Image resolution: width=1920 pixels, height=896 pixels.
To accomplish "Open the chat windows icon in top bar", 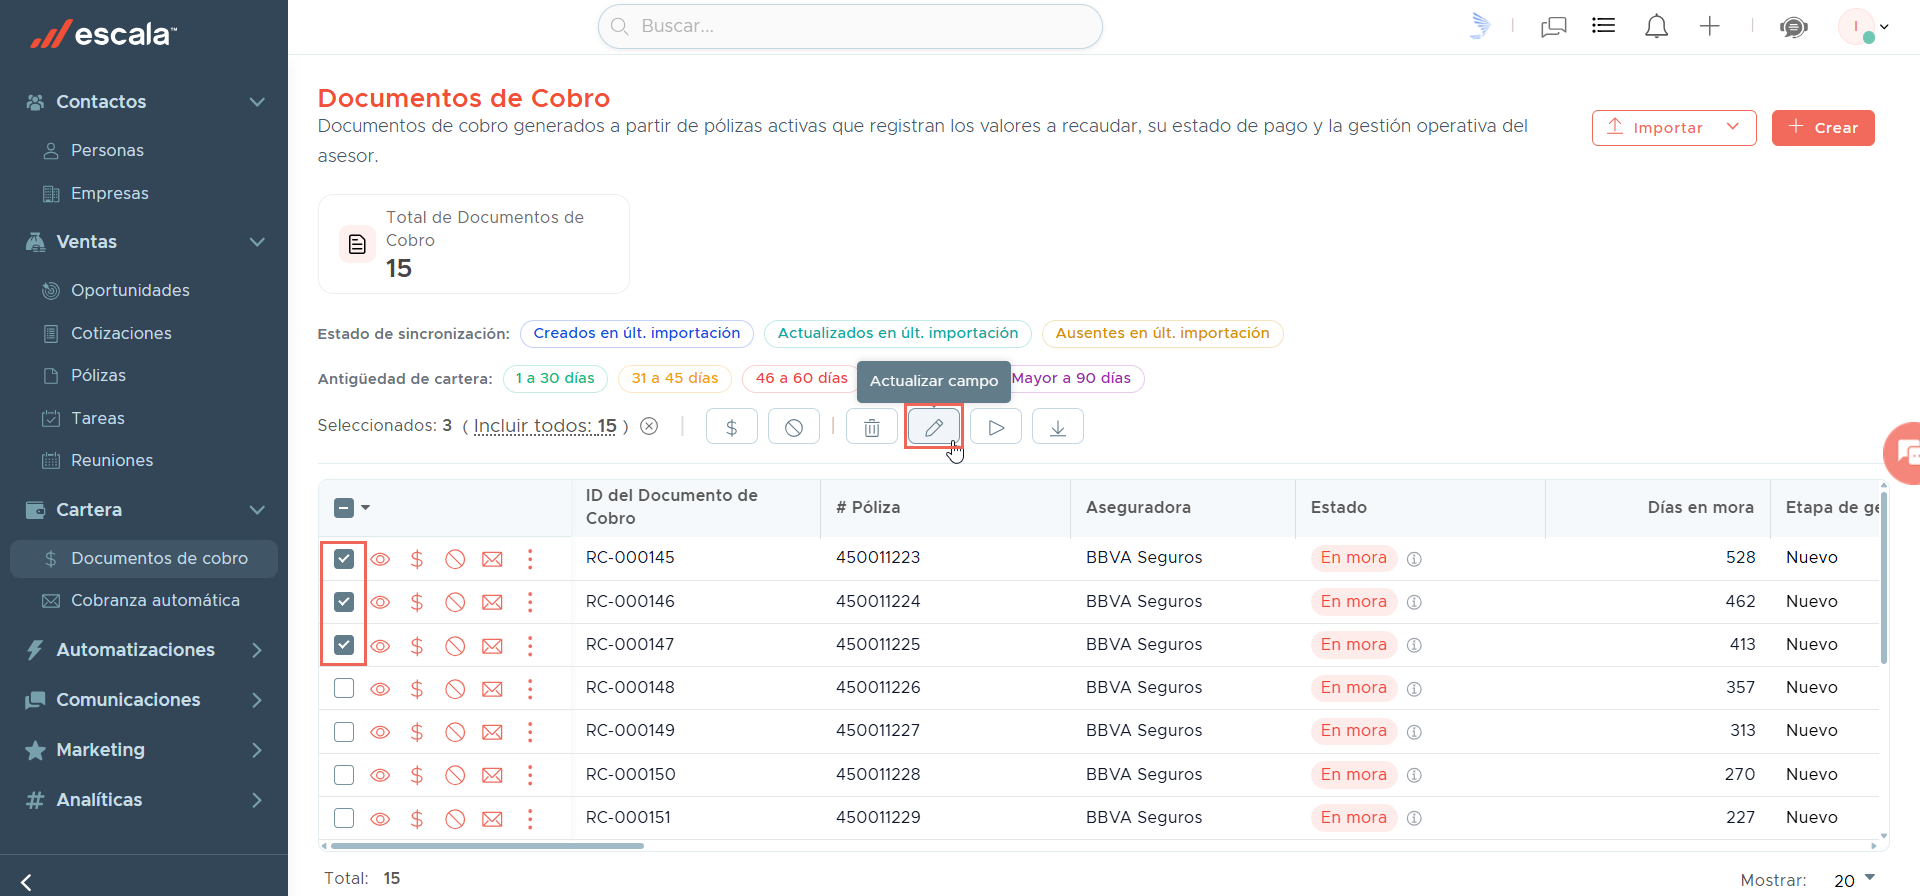I will coord(1554,26).
